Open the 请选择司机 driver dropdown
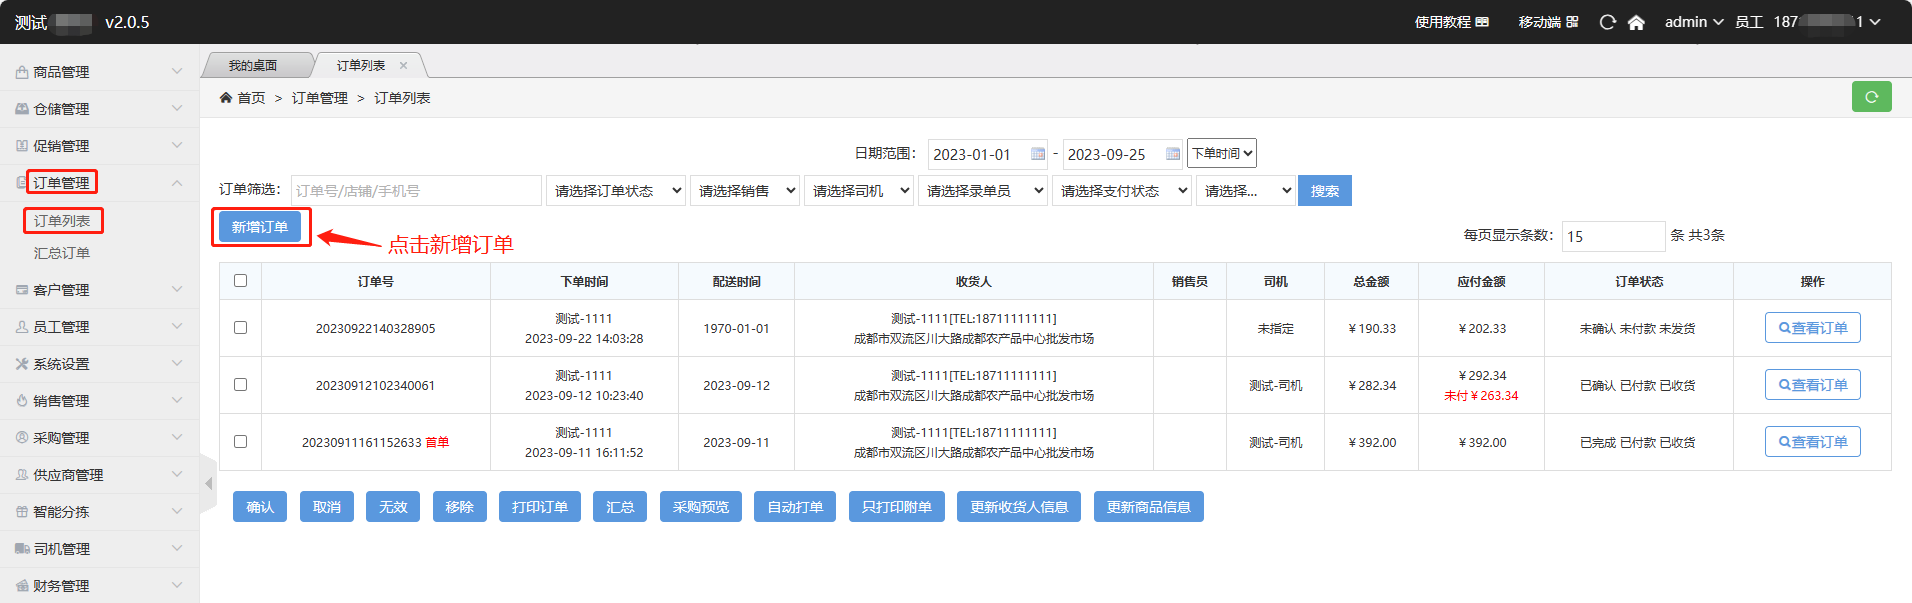The height and width of the screenshot is (603, 1912). click(x=860, y=191)
